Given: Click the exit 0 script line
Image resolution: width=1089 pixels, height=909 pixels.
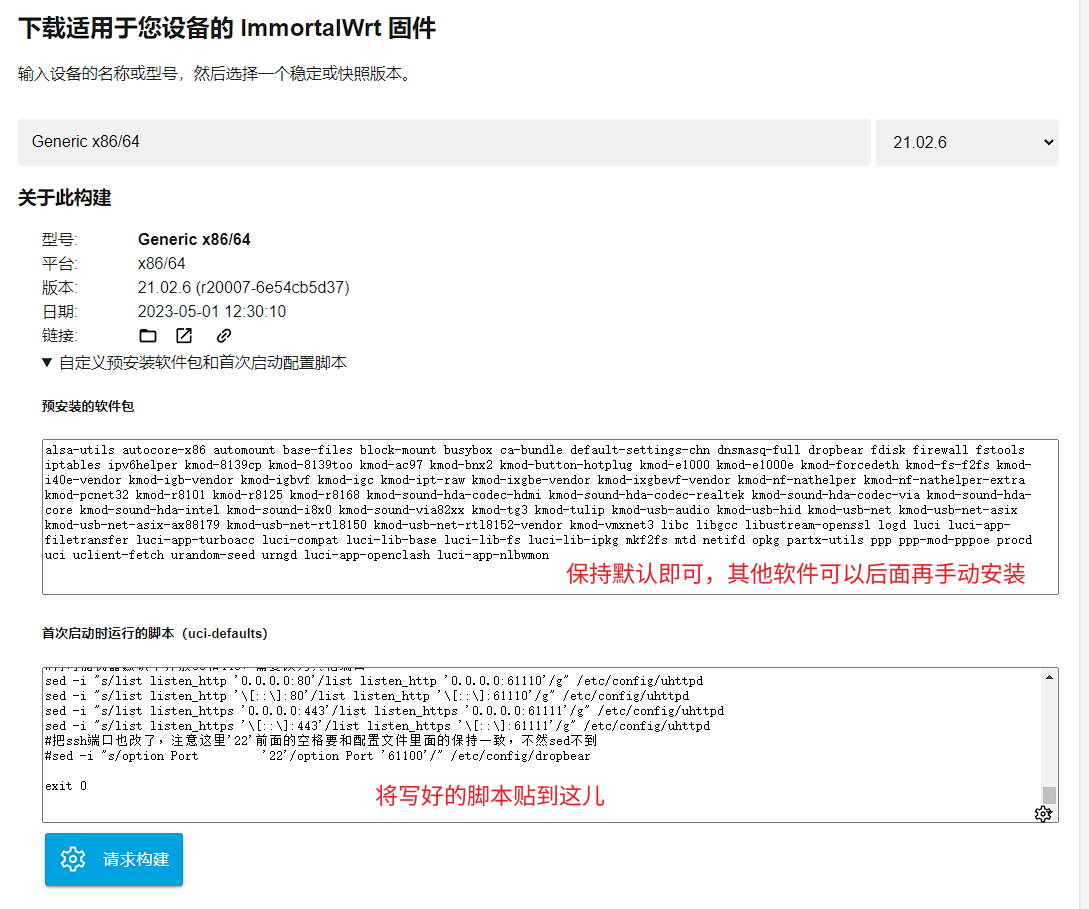Looking at the screenshot, I should tap(66, 786).
